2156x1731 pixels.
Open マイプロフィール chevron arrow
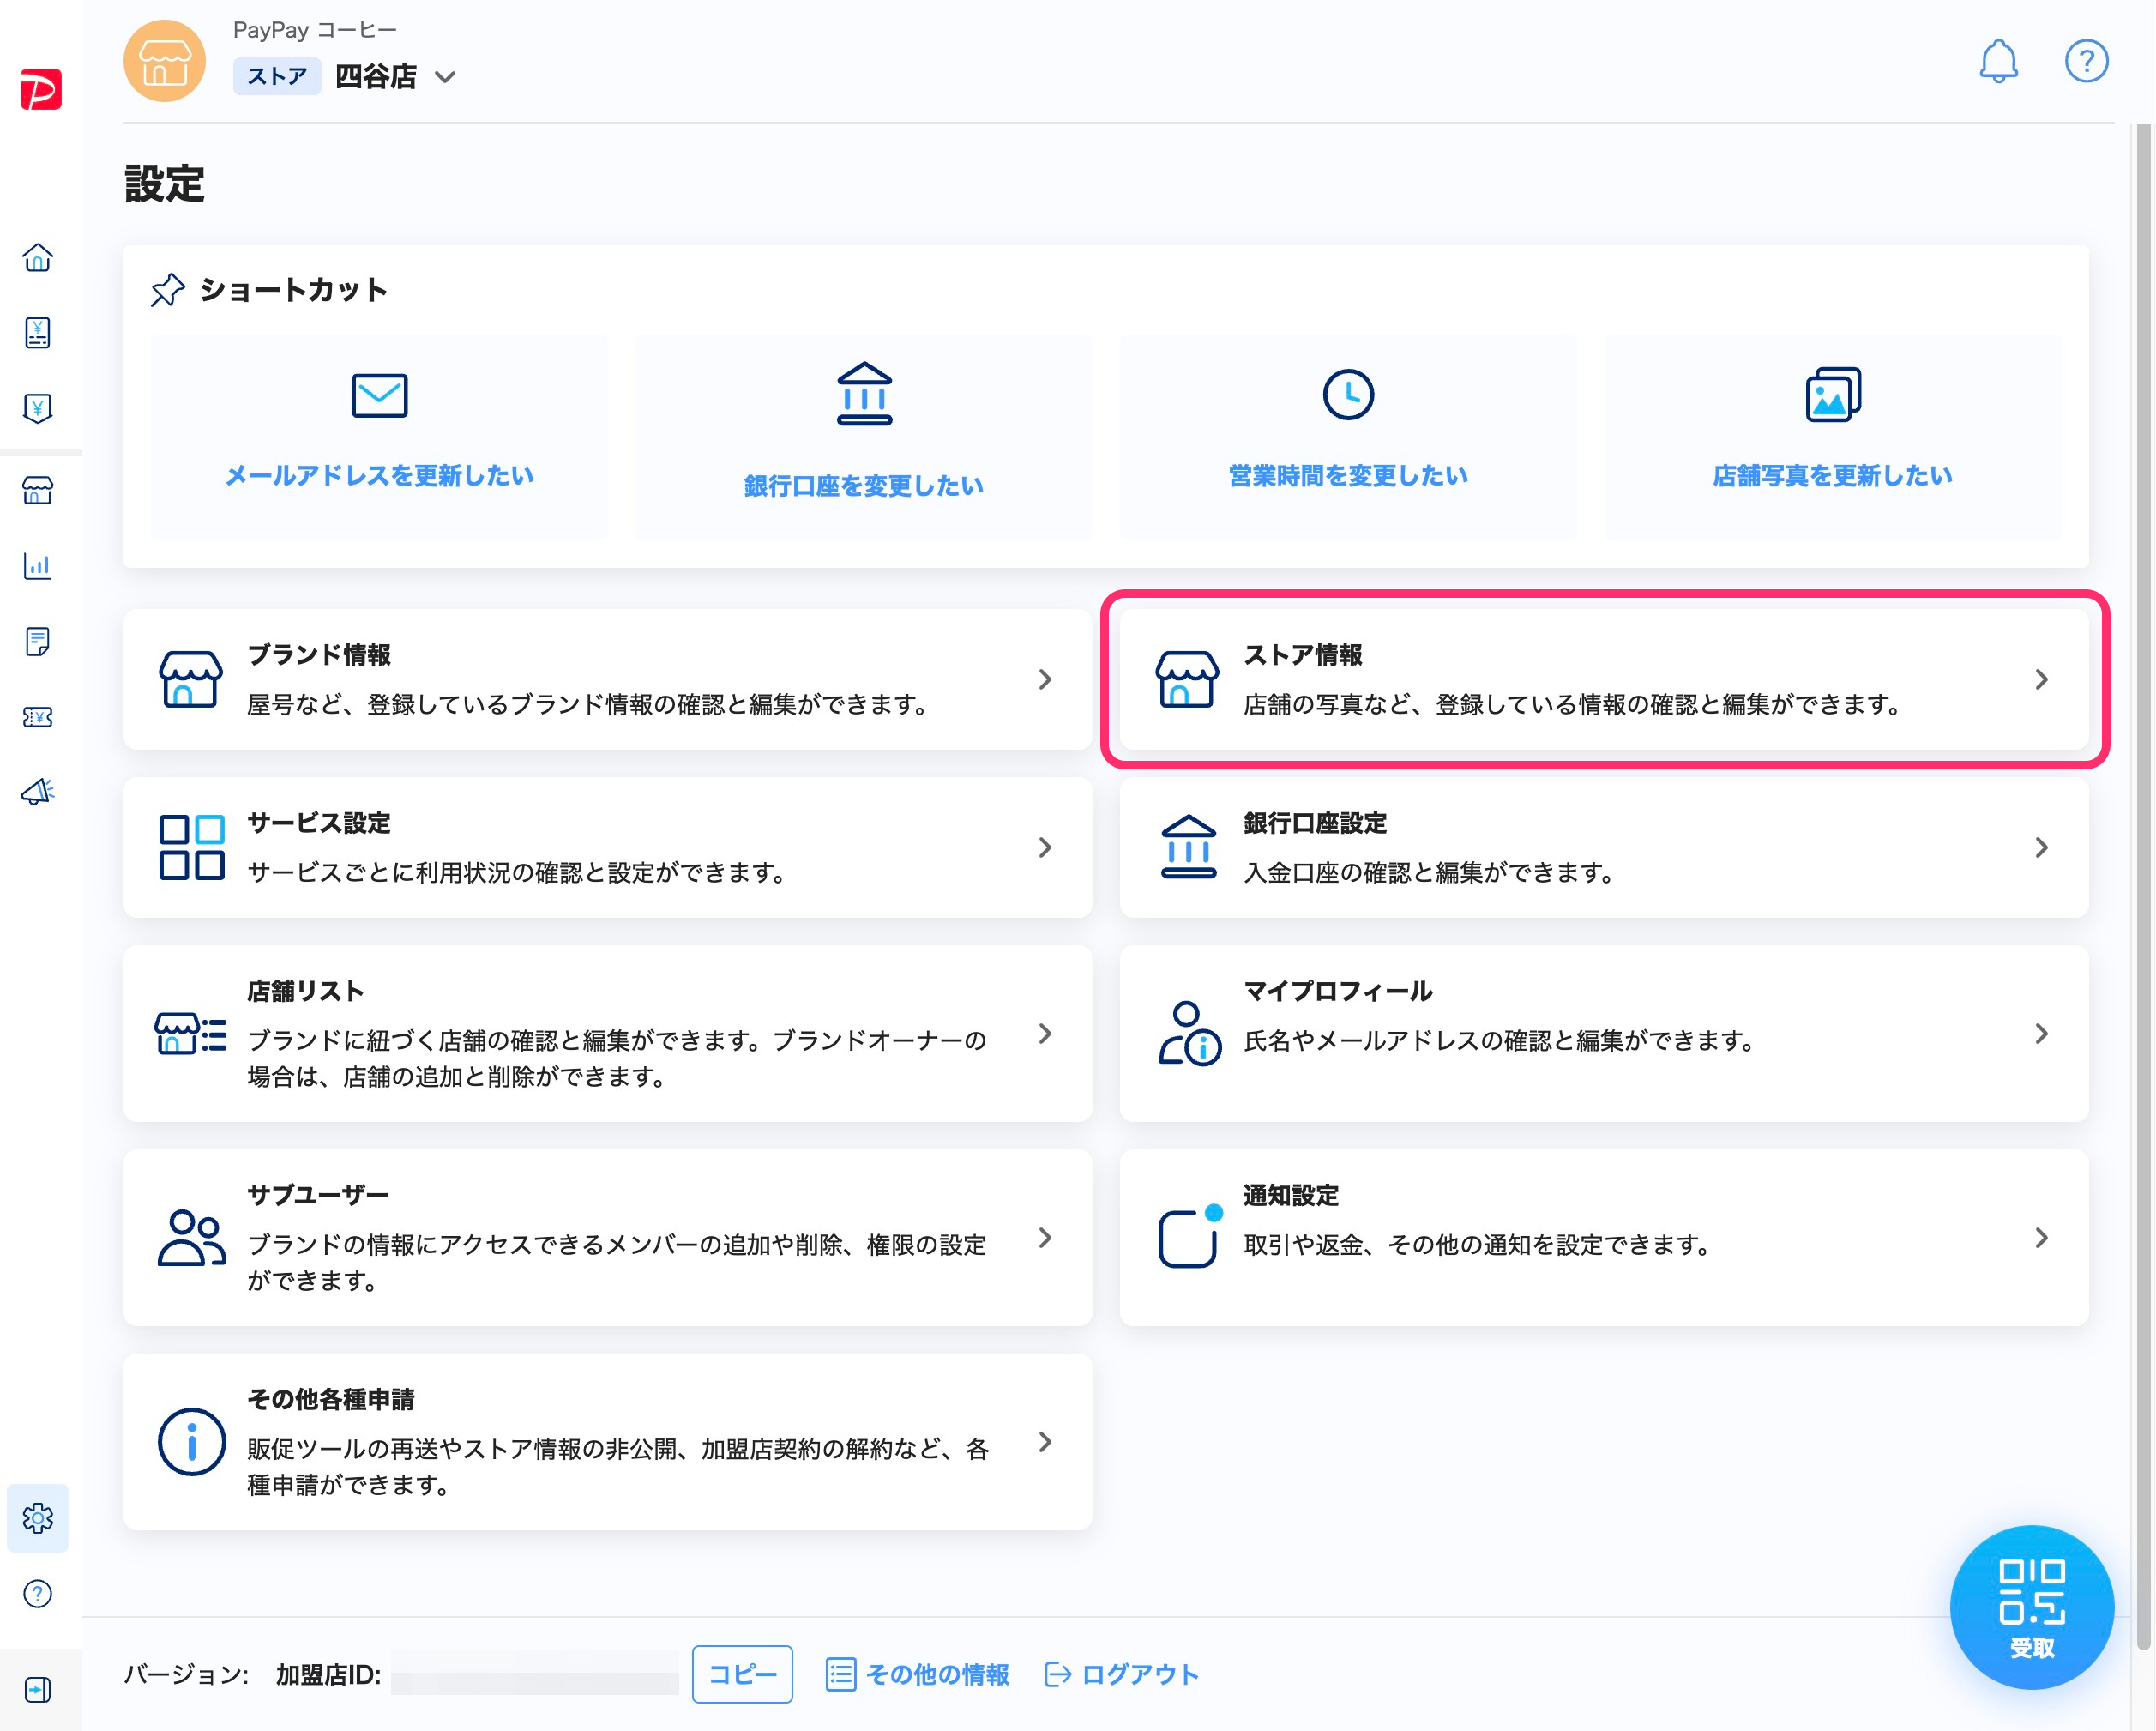tap(2042, 1034)
